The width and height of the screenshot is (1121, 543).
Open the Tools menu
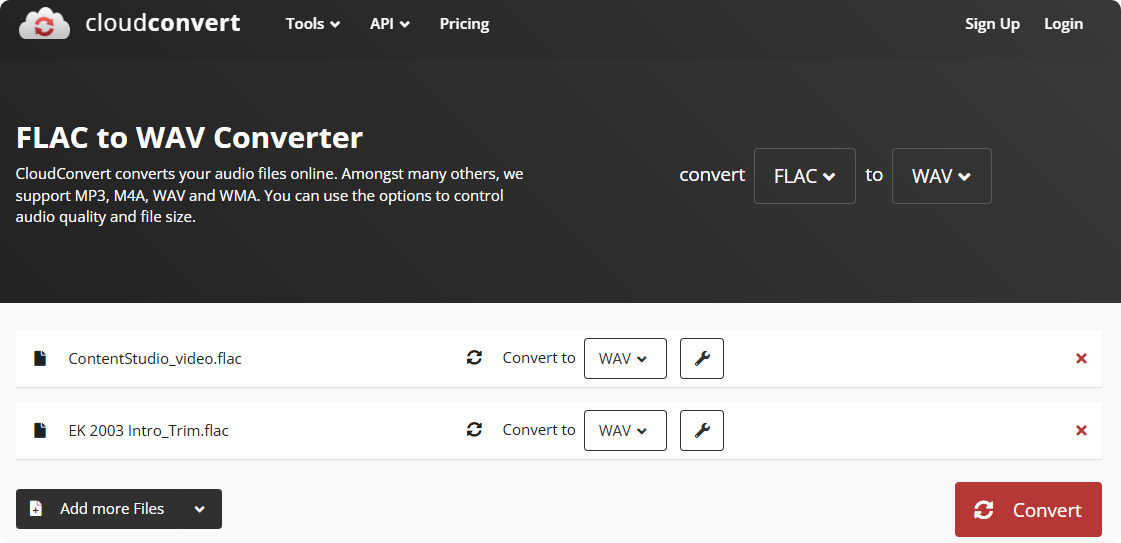click(x=312, y=24)
